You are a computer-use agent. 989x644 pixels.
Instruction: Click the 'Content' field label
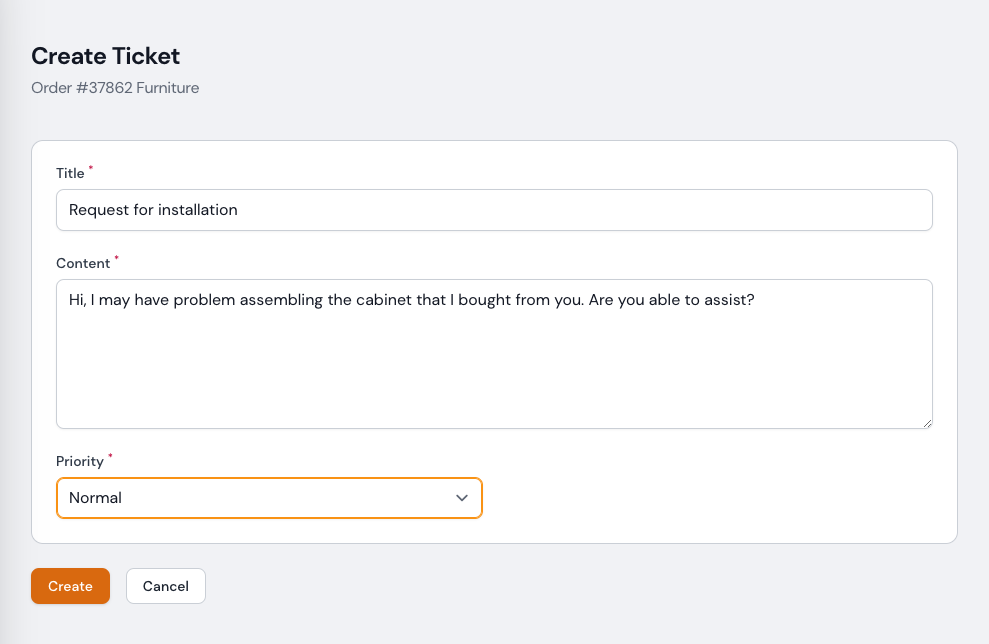pos(83,263)
